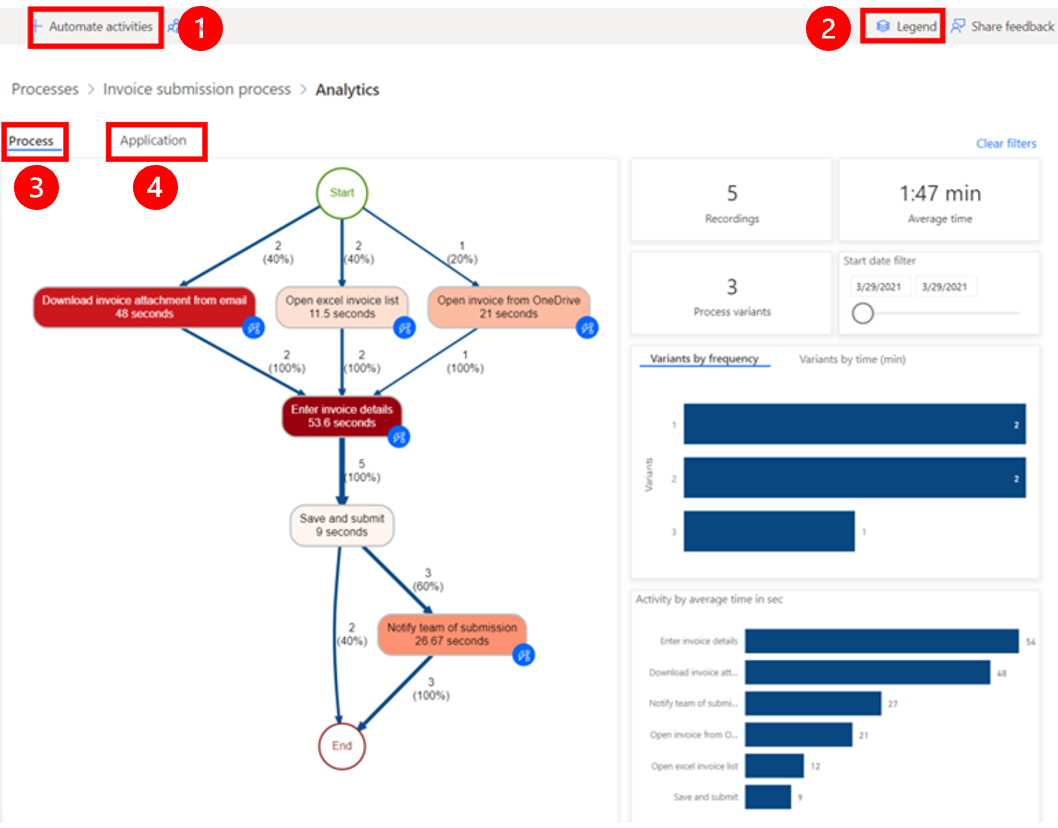Click the Automate activities button
The width and height of the screenshot is (1058, 828).
coord(93,27)
